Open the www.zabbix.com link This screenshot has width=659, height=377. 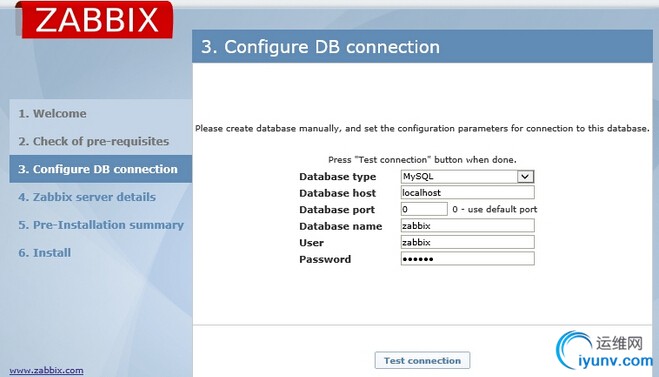pyautogui.click(x=46, y=371)
